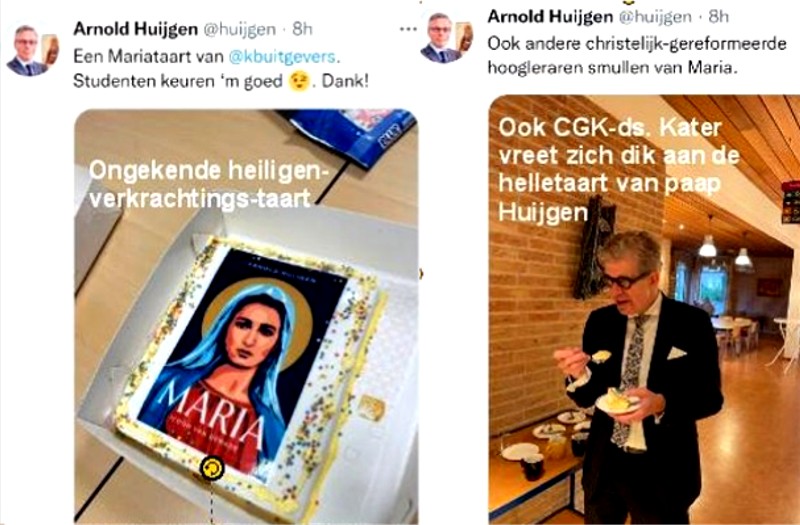
Task: Click the 'Studenten keuren 'm goed' tweet text
Action: coord(178,81)
